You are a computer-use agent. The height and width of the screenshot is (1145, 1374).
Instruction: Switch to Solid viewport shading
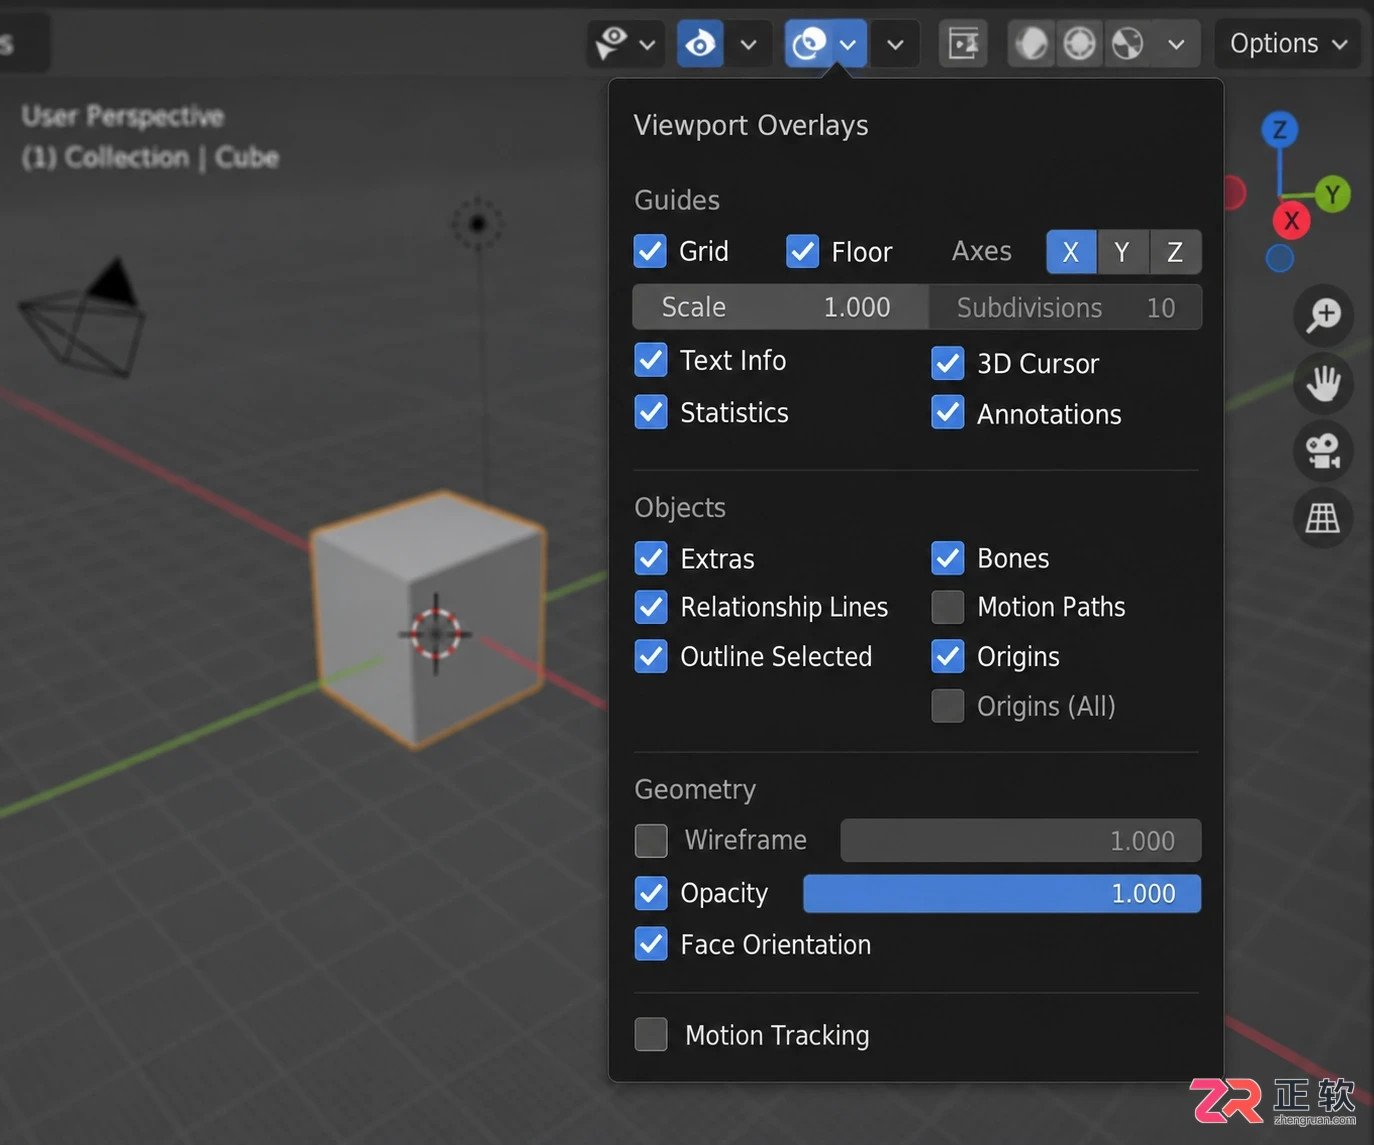click(1032, 44)
